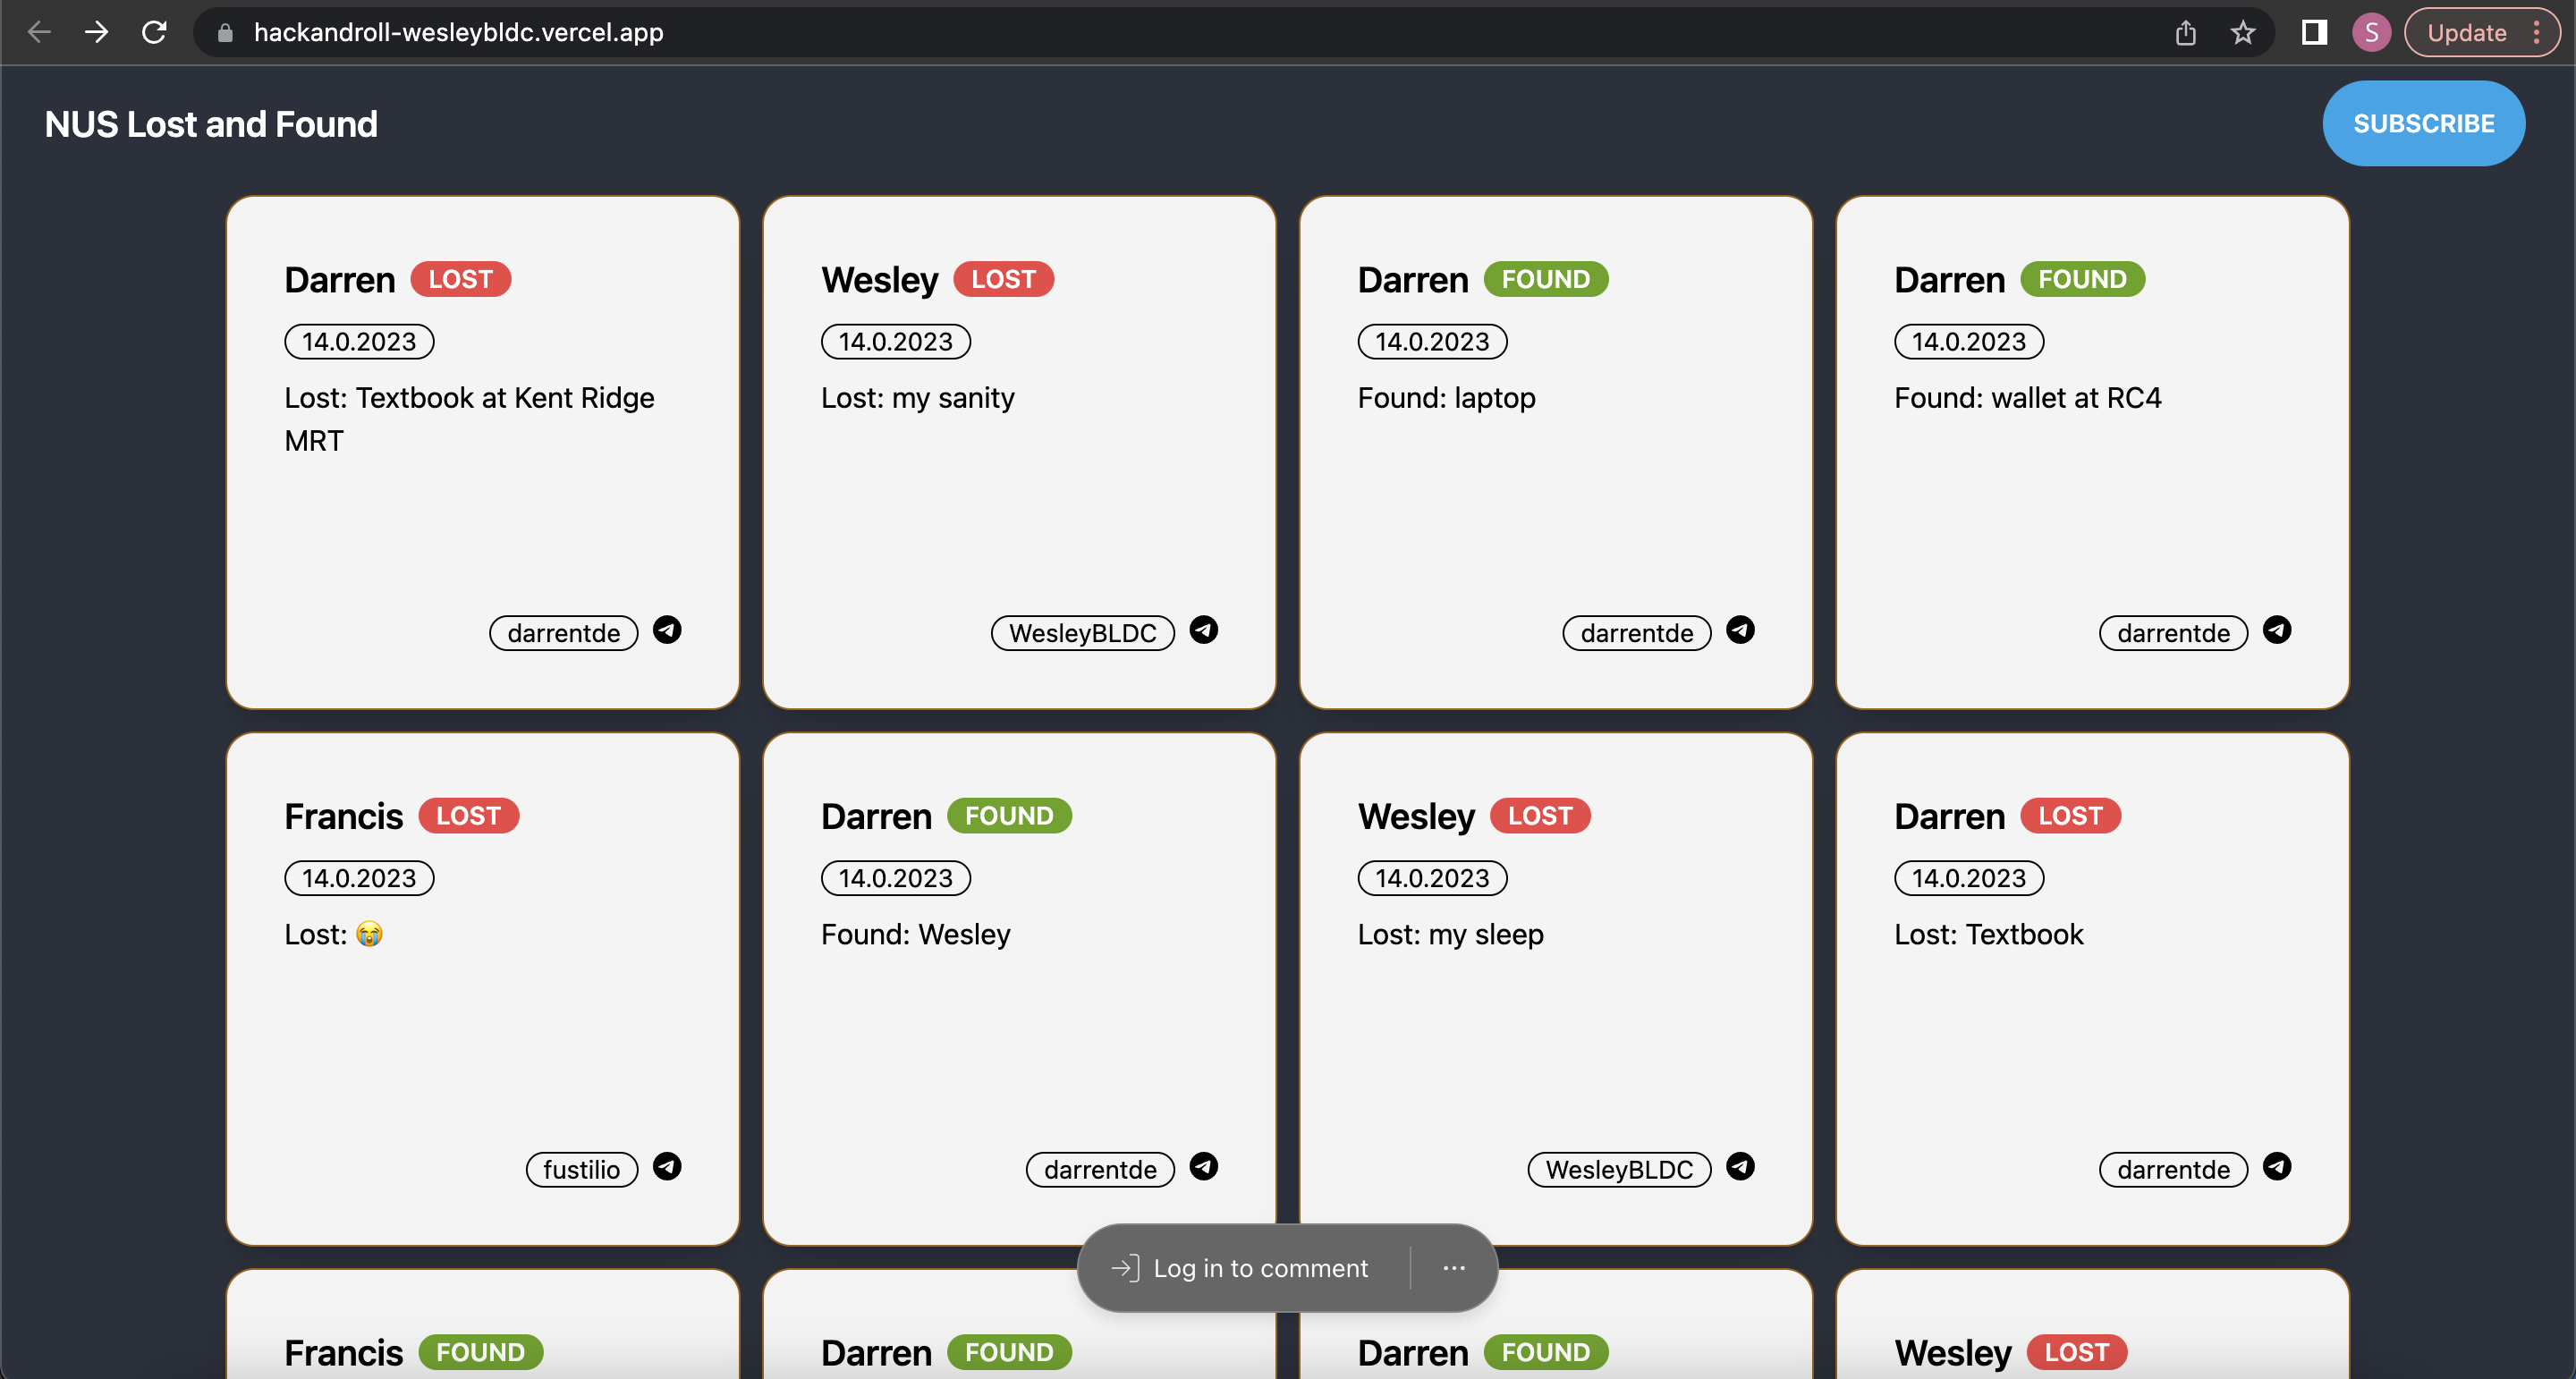Open the S profile avatar menu
Image resolution: width=2576 pixels, height=1379 pixels.
click(2371, 33)
